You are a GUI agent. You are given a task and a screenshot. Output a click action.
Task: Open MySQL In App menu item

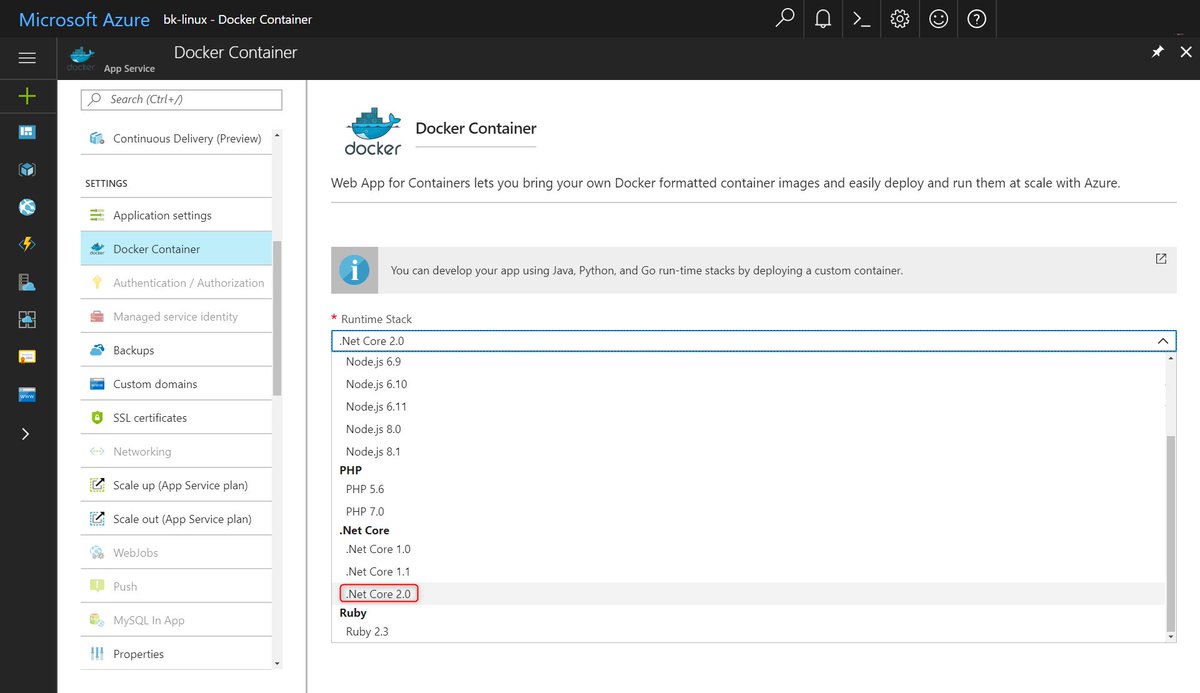coord(176,621)
